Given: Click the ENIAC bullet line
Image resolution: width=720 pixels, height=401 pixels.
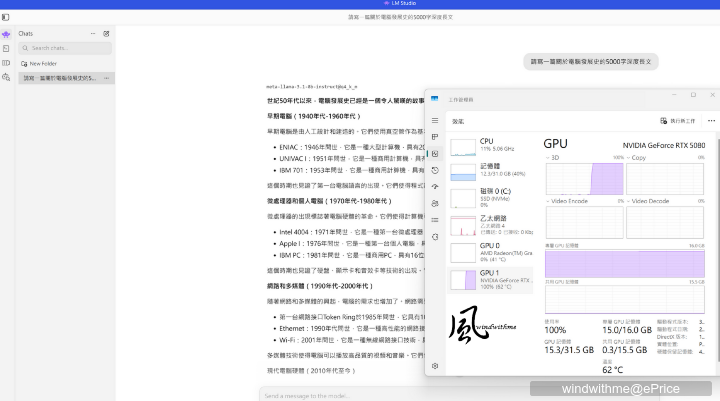Looking at the screenshot, I should tap(352, 147).
